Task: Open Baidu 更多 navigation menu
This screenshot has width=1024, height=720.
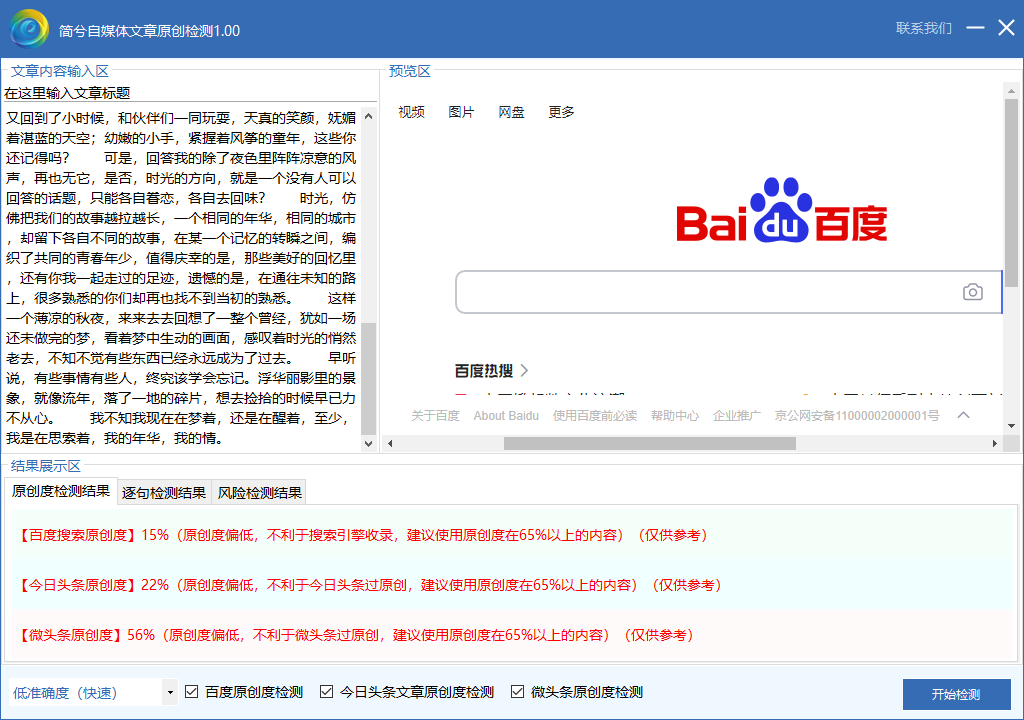Action: (x=561, y=112)
